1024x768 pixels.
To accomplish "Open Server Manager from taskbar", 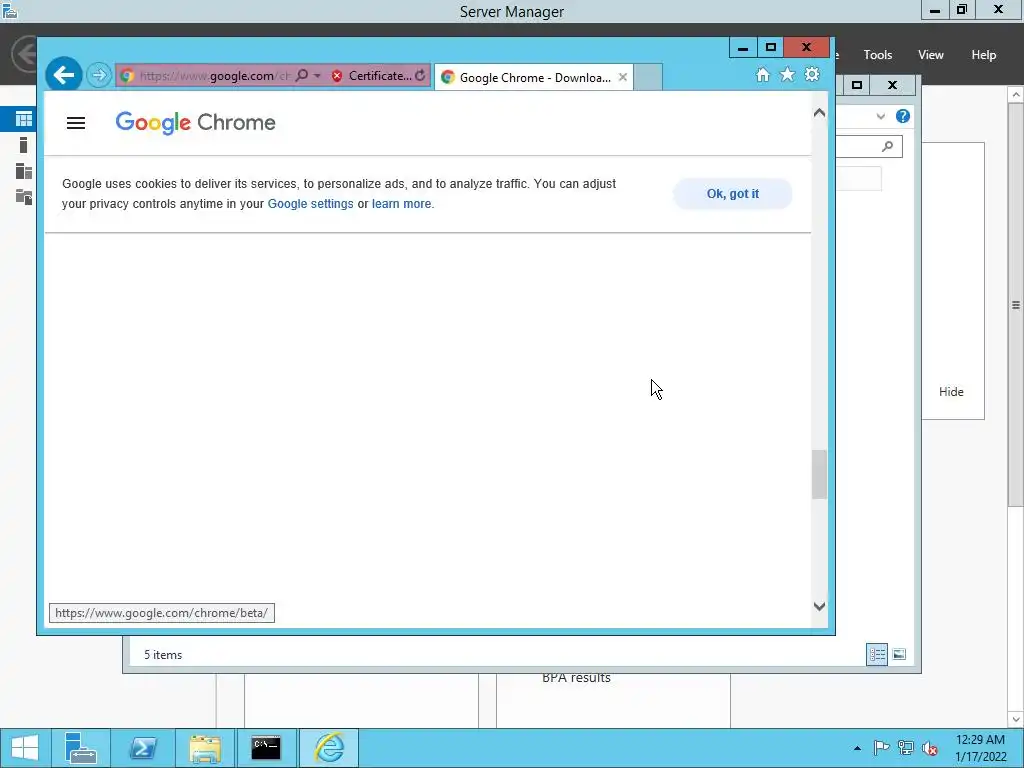I will click(81, 748).
